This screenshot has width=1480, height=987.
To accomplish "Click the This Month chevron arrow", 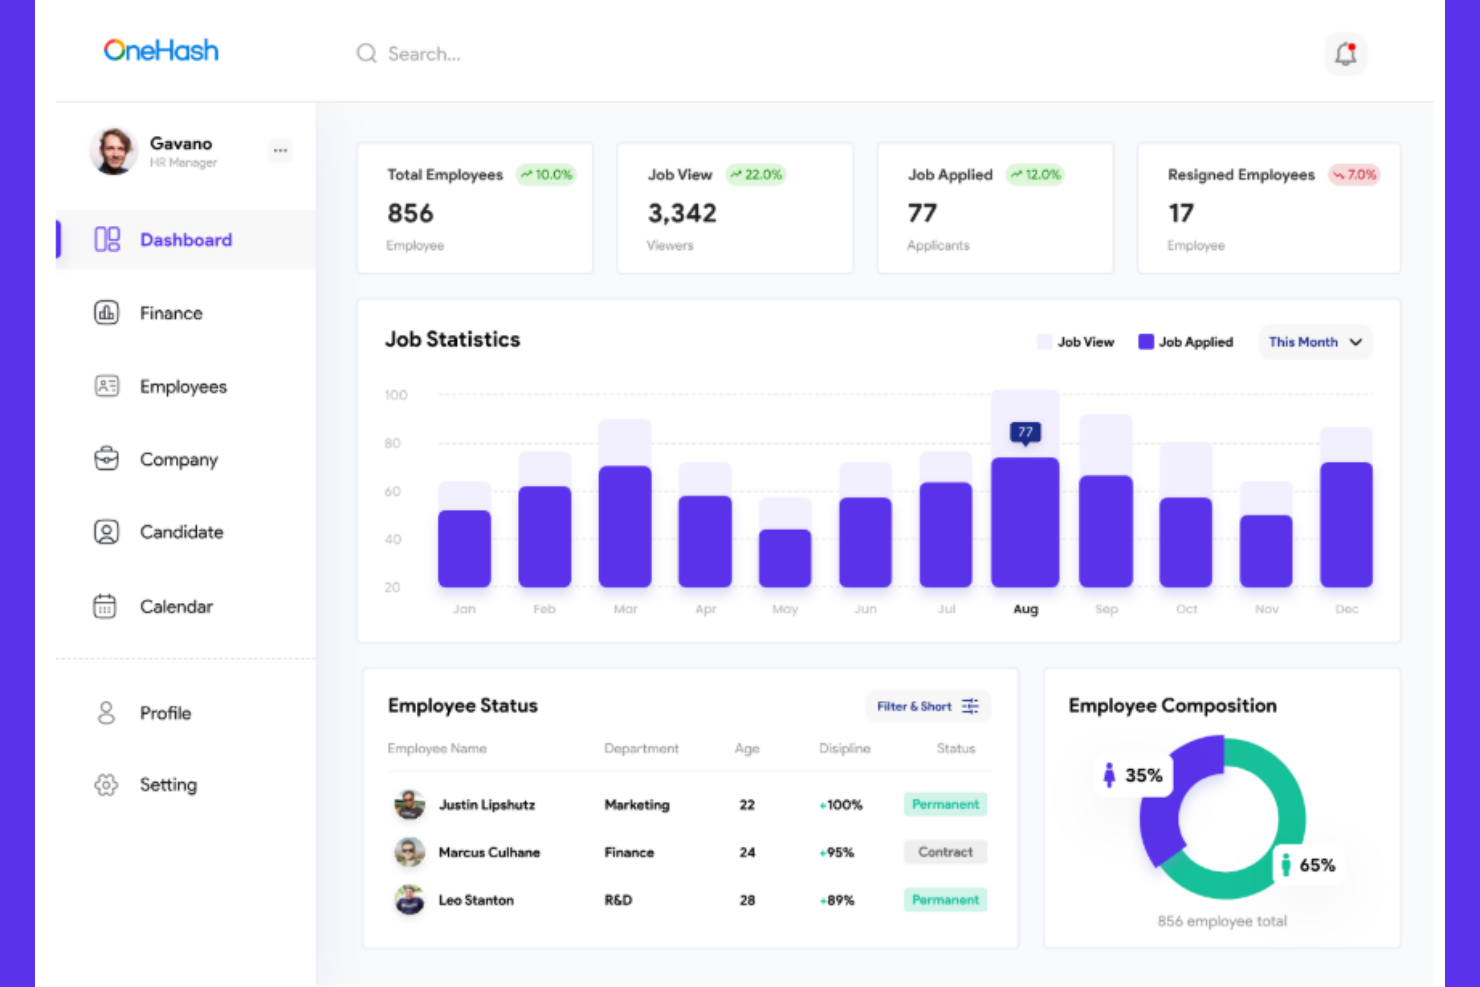I will (1356, 342).
